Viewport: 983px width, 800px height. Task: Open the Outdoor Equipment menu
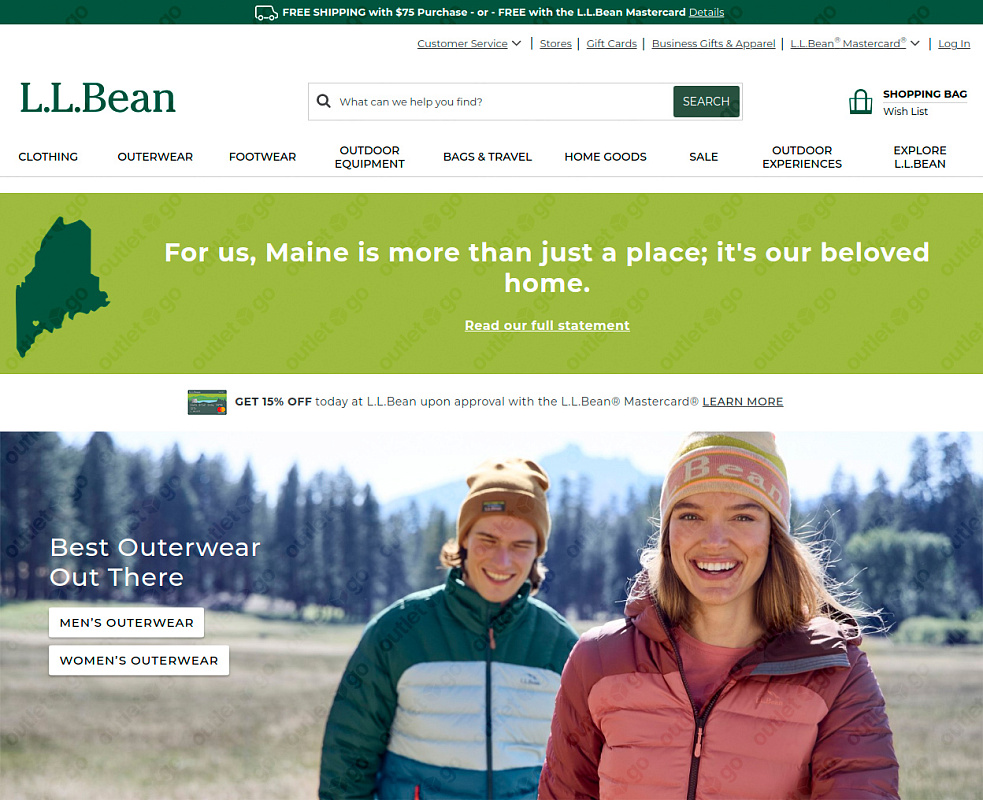(x=369, y=157)
